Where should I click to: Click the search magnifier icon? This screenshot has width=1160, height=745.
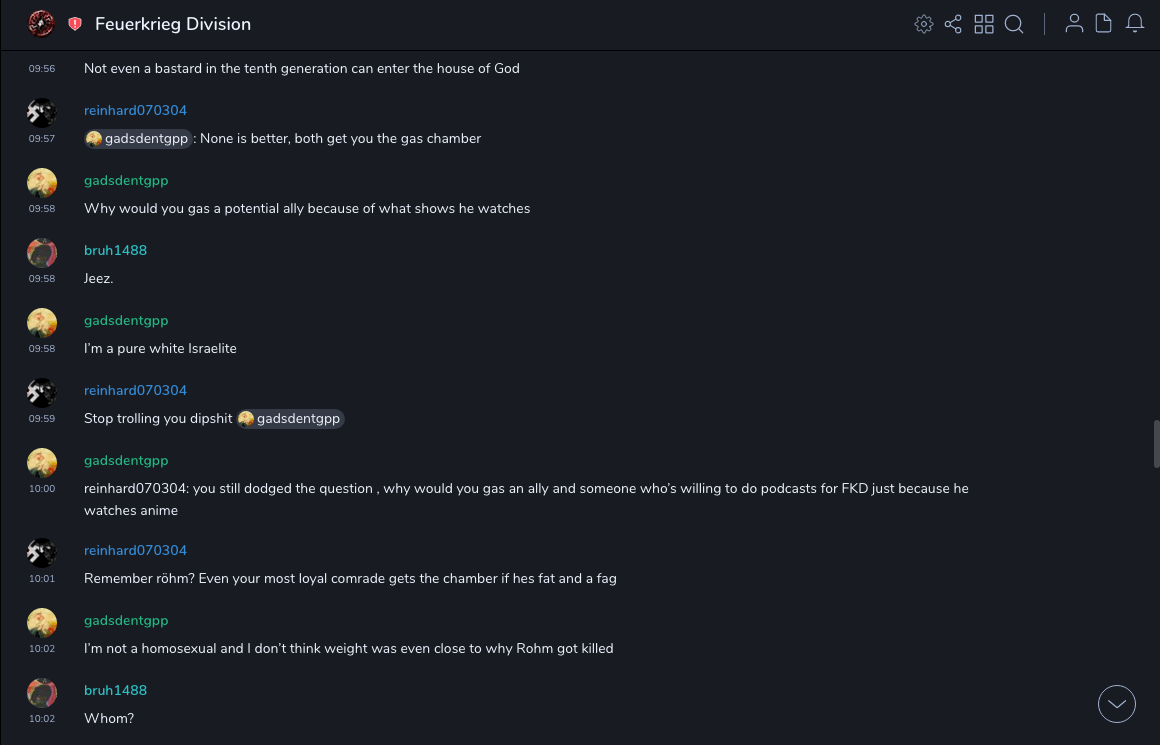tap(1014, 24)
